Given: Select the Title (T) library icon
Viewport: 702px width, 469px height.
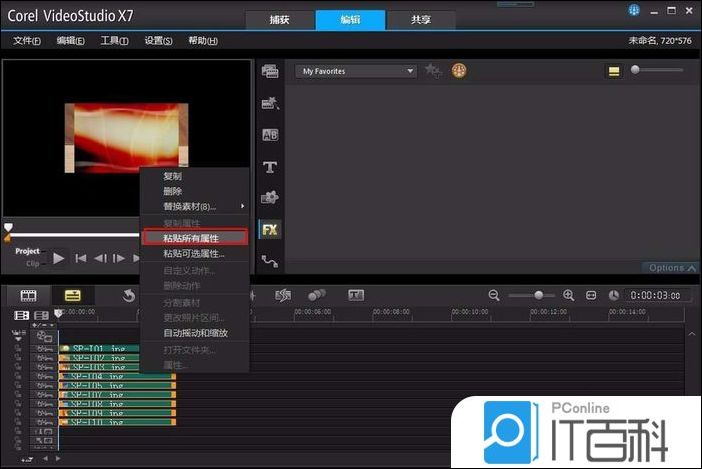Looking at the screenshot, I should click(270, 167).
